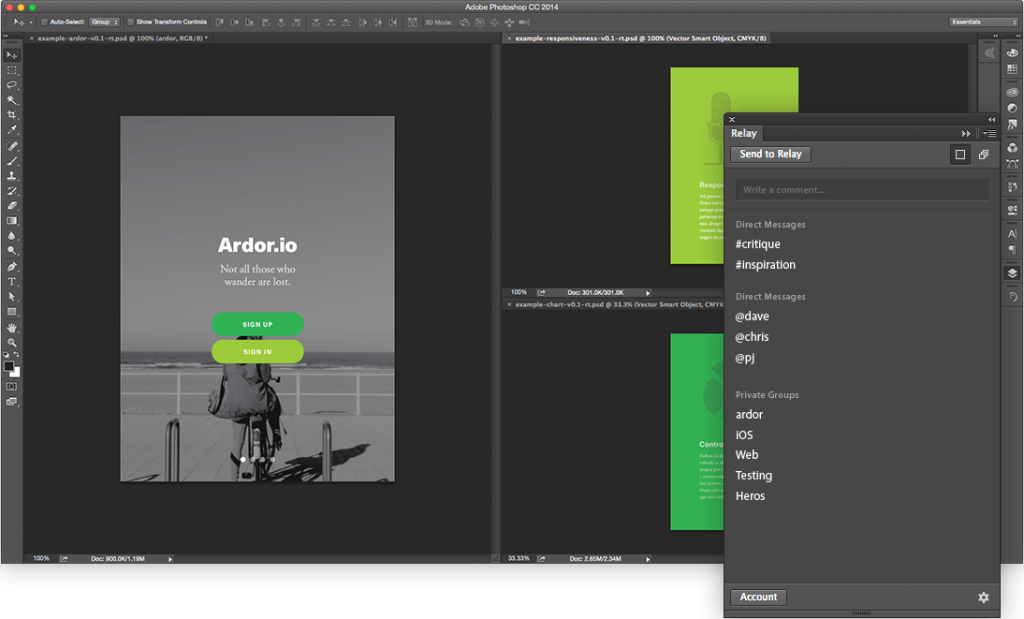This screenshot has height=619, width=1024.
Task: Enable the Auto-Select checkbox
Action: (x=44, y=22)
